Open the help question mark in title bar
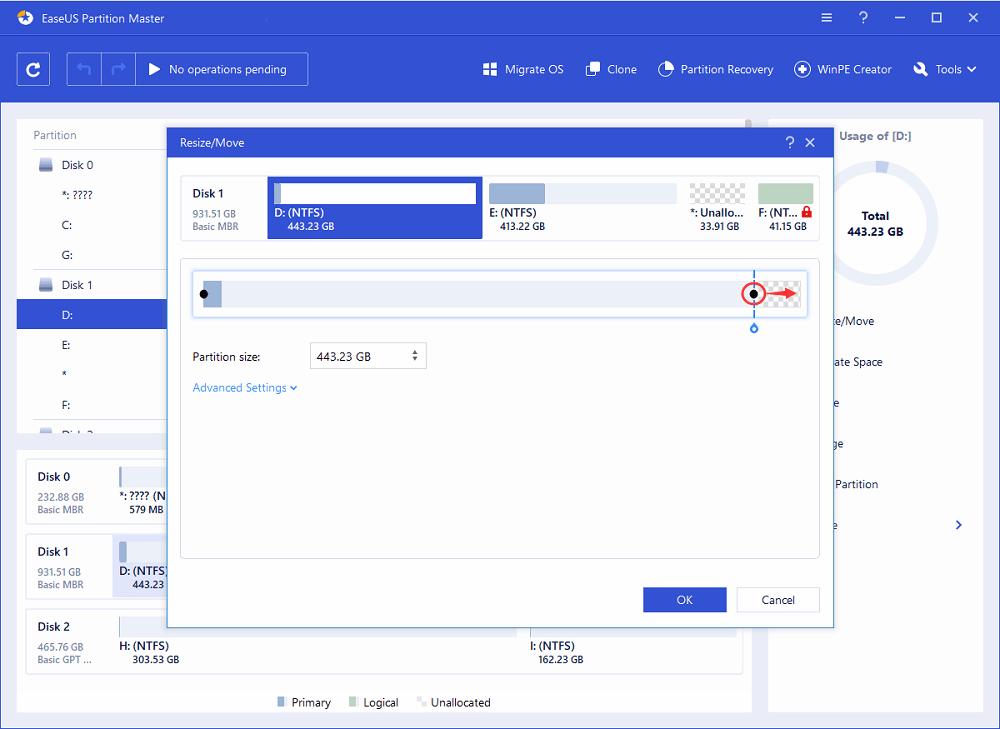Image resolution: width=1000 pixels, height=729 pixels. (x=863, y=18)
